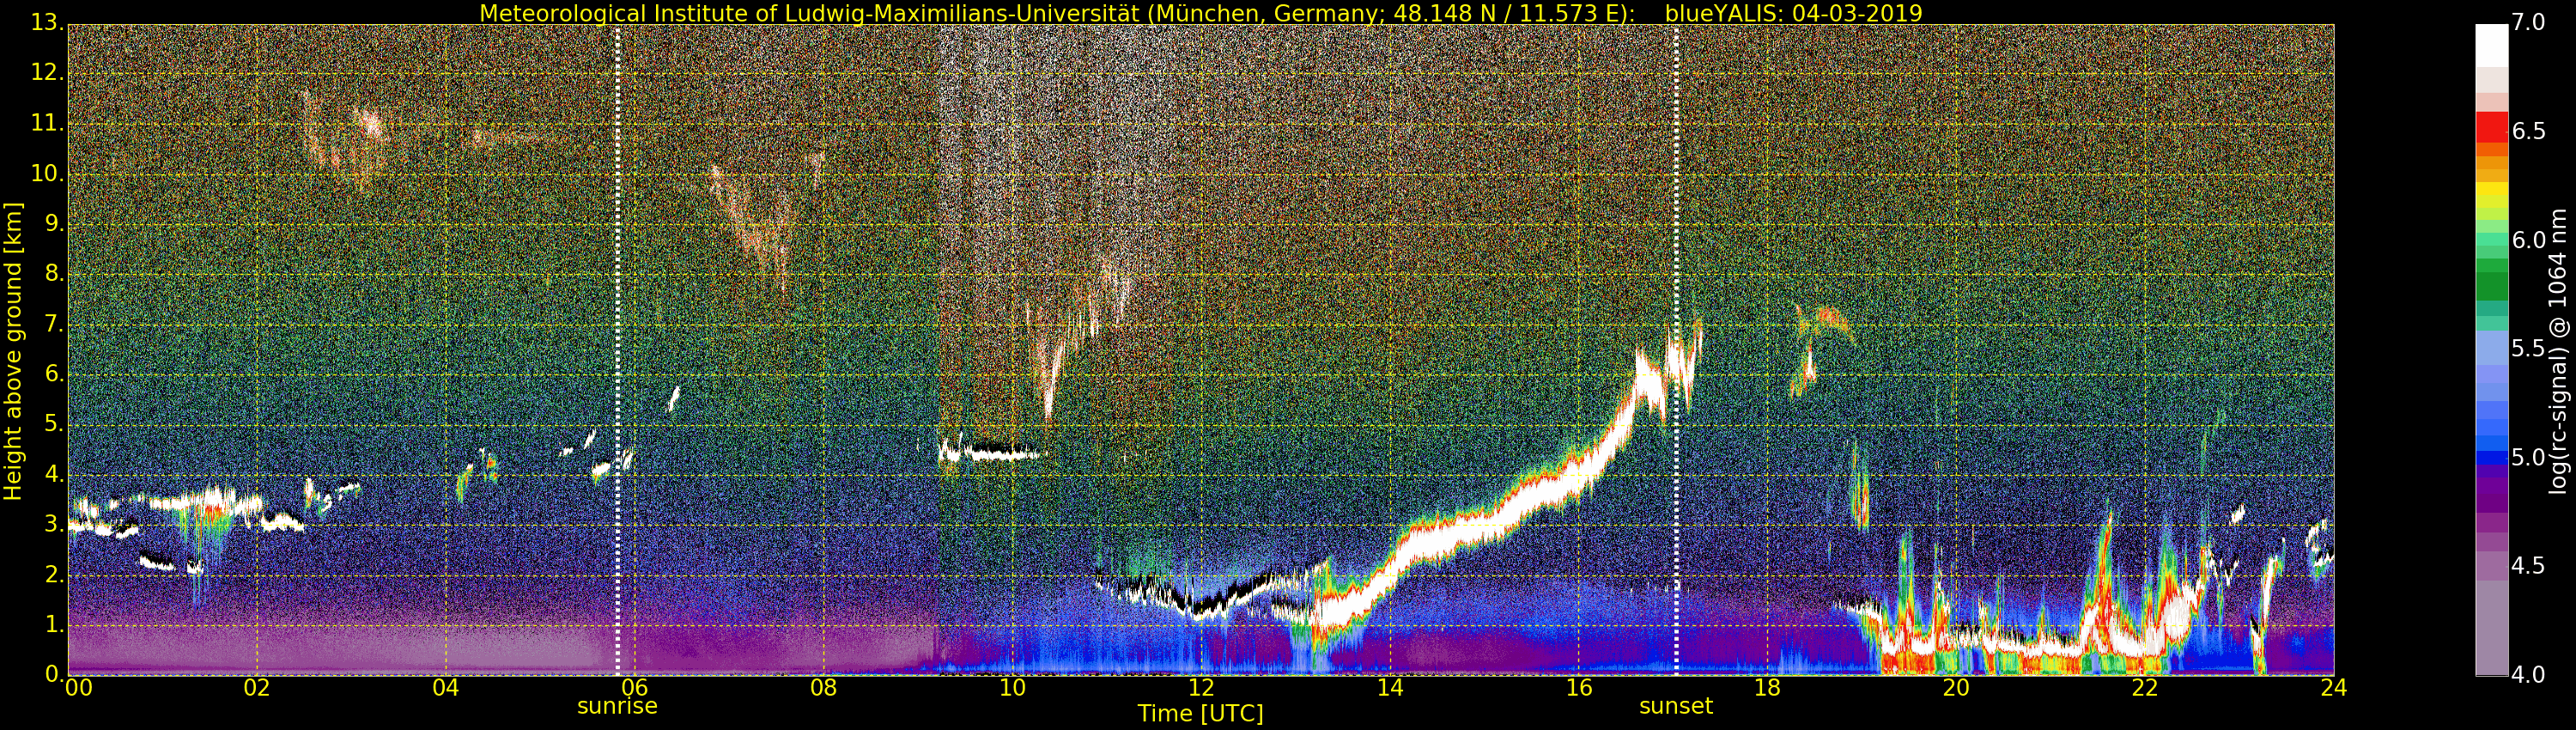Click the y-axis tick label '11.'
2576x730 pixels.
[x=46, y=123]
